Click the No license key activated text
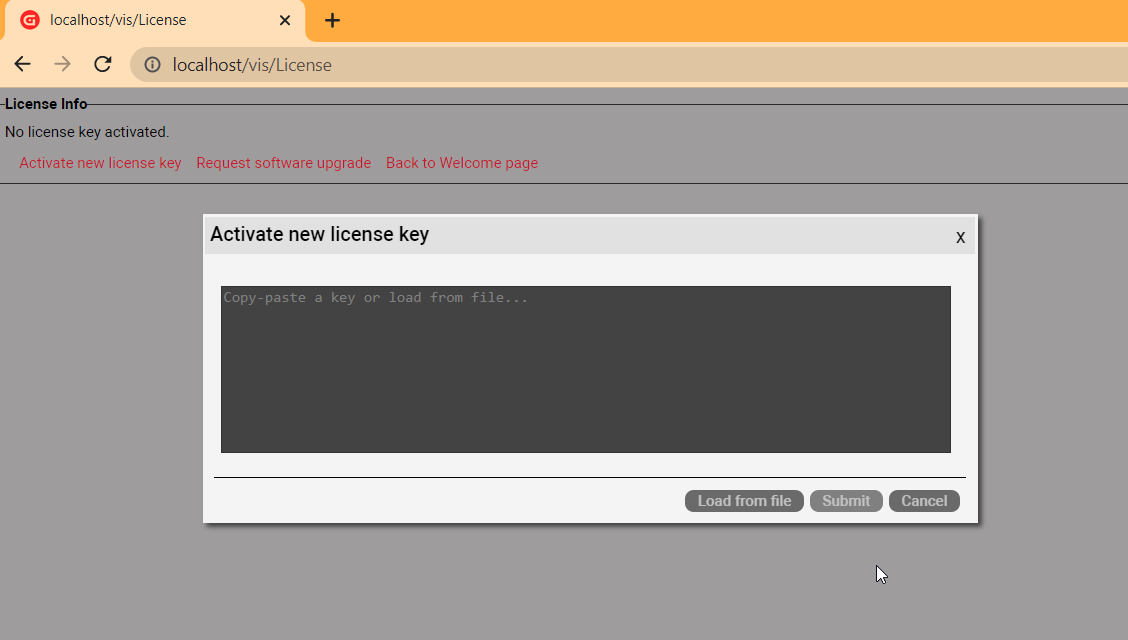The height and width of the screenshot is (640, 1128). [87, 132]
